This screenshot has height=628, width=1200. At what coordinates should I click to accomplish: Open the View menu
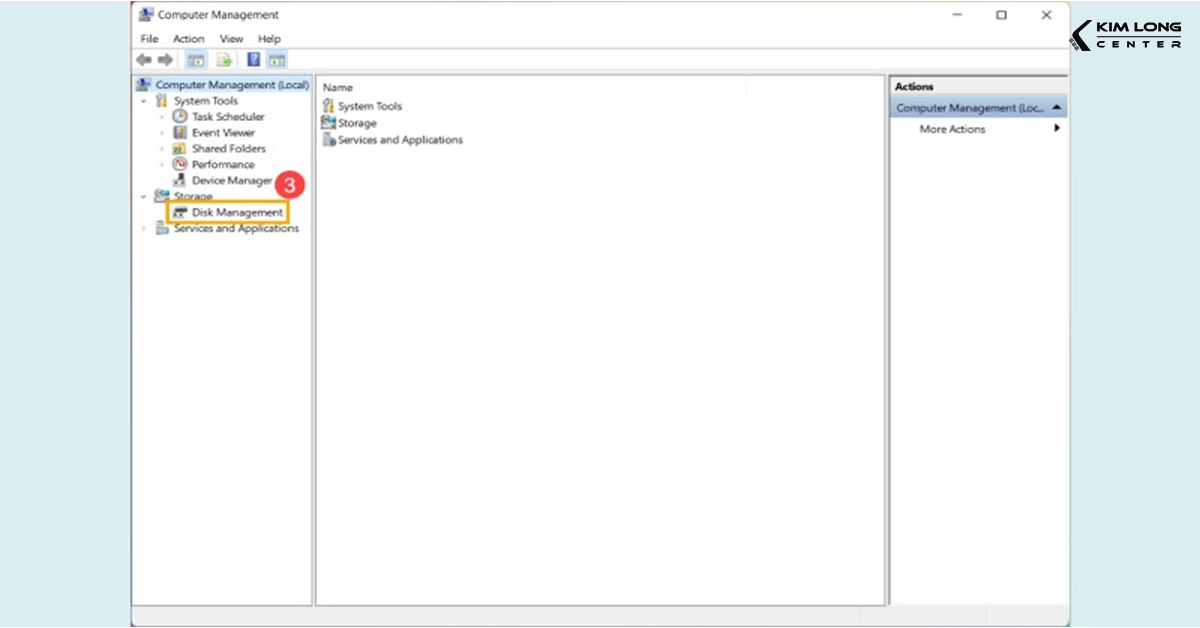point(231,39)
